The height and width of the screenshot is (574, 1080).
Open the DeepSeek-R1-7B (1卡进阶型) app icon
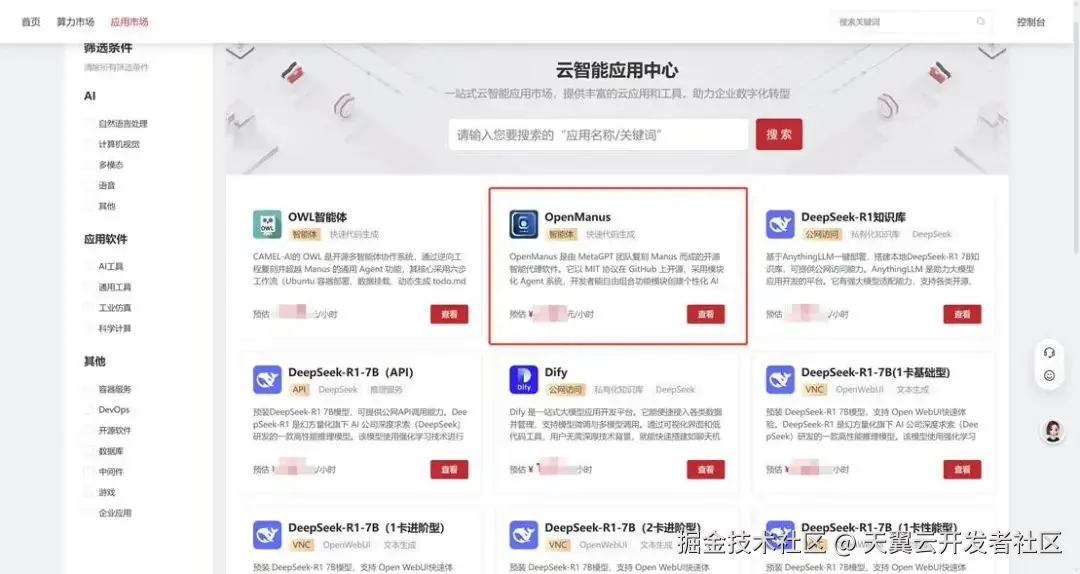(x=267, y=535)
